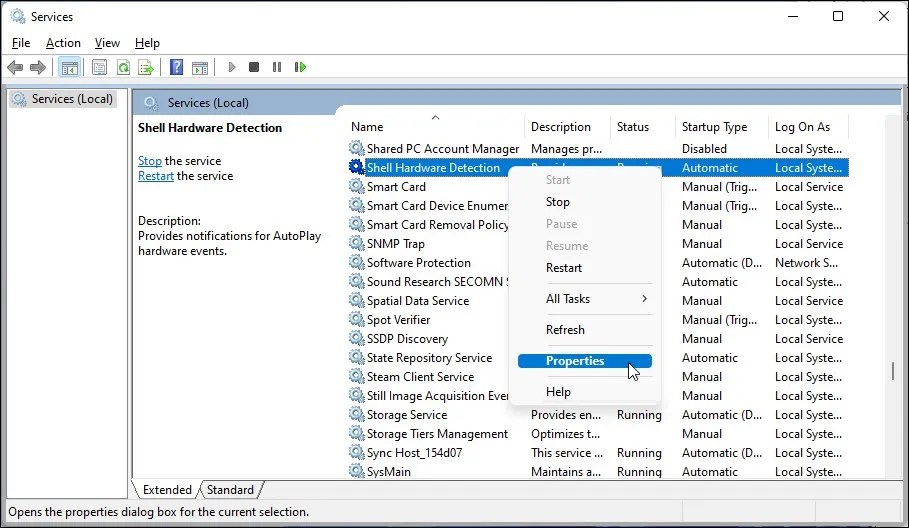The image size is (909, 528).
Task: Choose Refresh in the context menu
Action: point(585,330)
